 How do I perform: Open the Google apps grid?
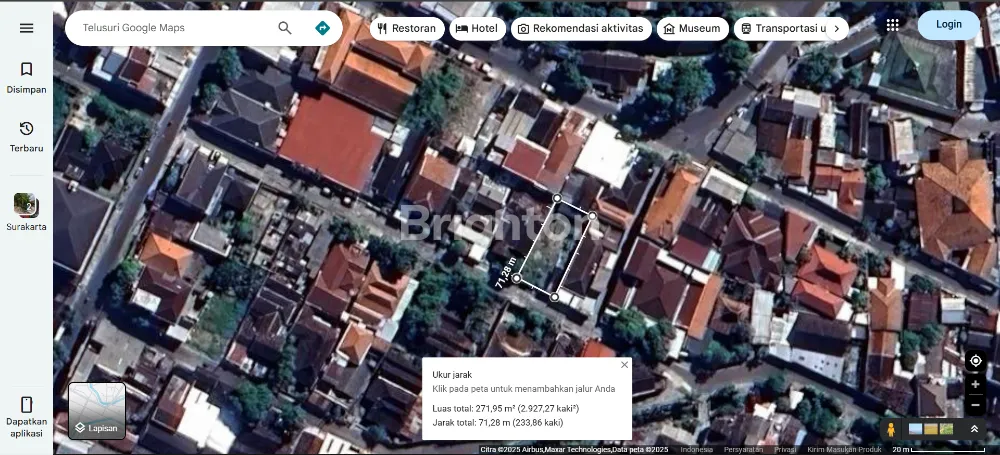point(892,25)
